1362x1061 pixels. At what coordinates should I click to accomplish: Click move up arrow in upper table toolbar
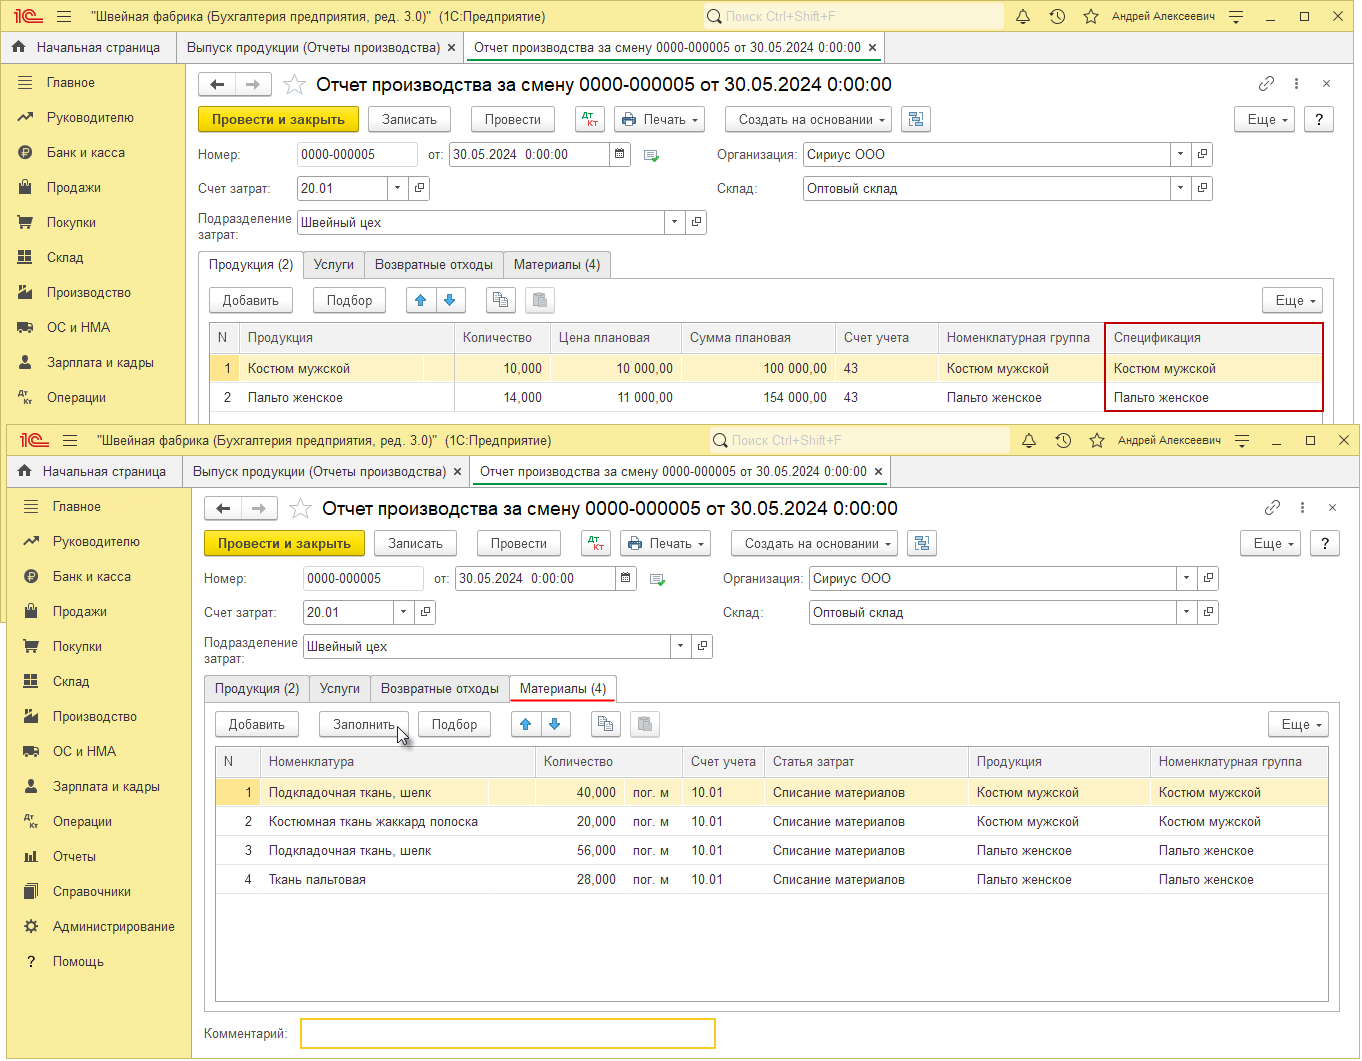[420, 300]
